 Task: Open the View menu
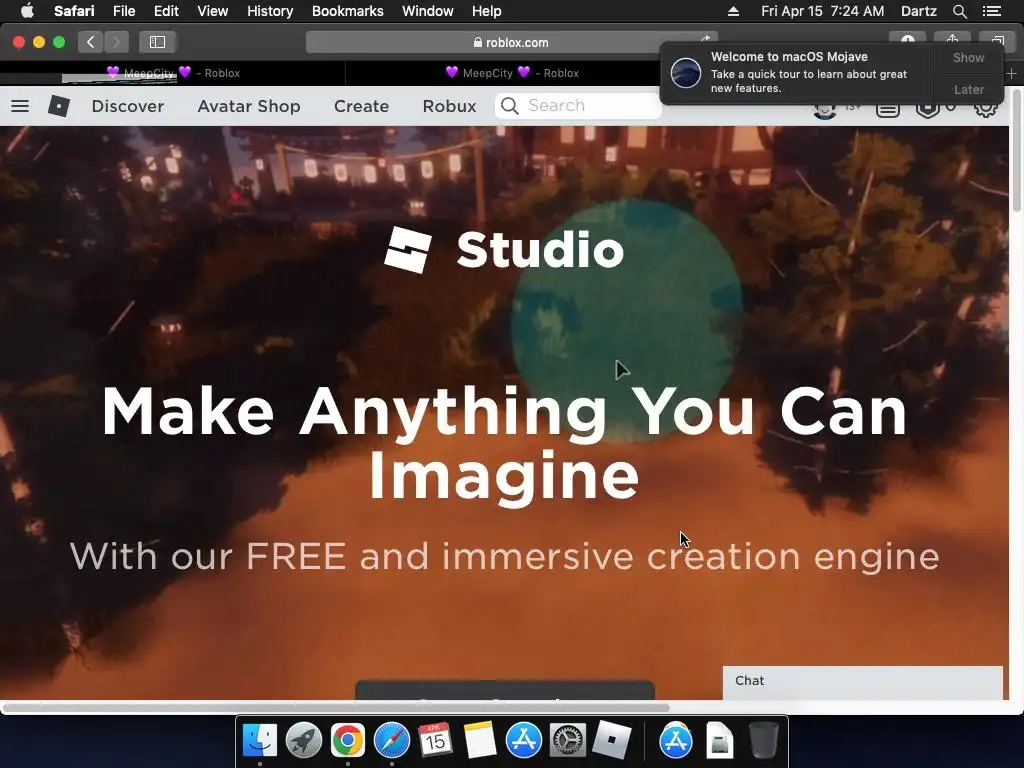coord(212,11)
